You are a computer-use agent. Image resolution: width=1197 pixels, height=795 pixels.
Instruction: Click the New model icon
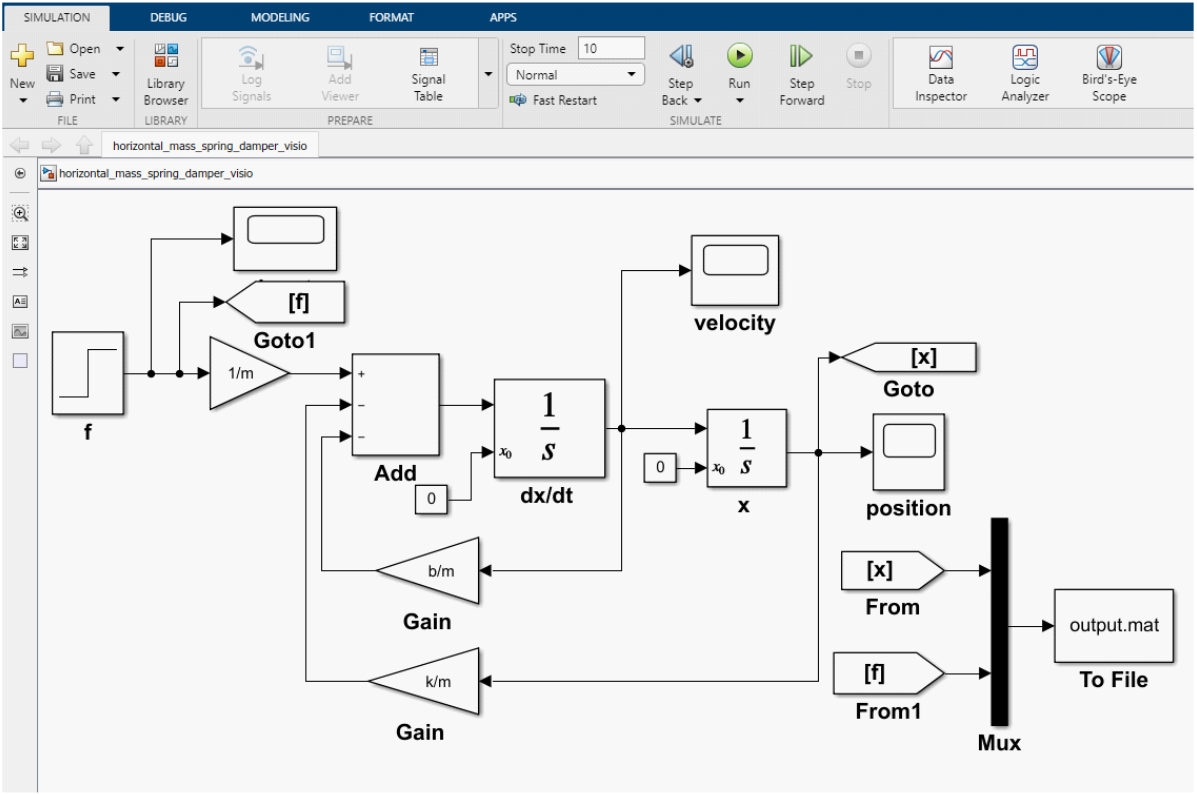click(22, 55)
